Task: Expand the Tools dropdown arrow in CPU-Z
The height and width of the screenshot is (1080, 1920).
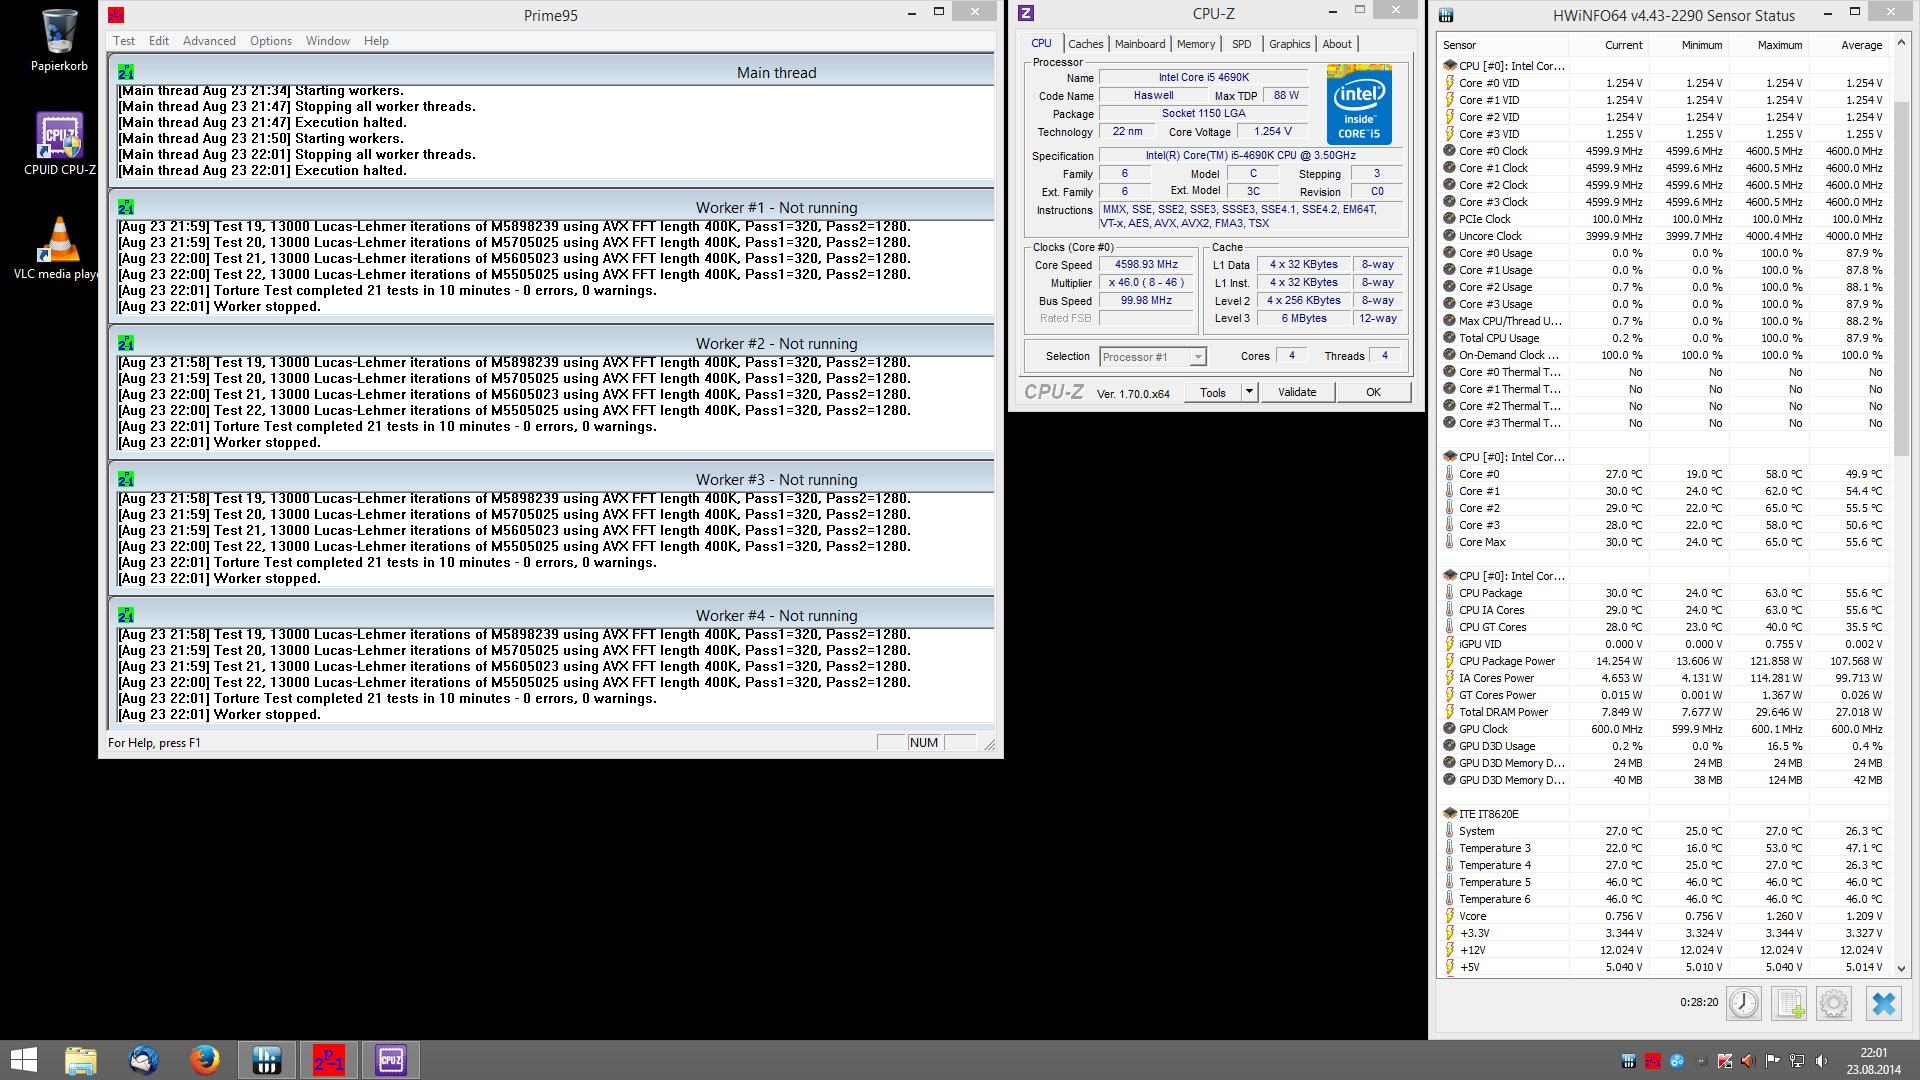Action: [1249, 392]
